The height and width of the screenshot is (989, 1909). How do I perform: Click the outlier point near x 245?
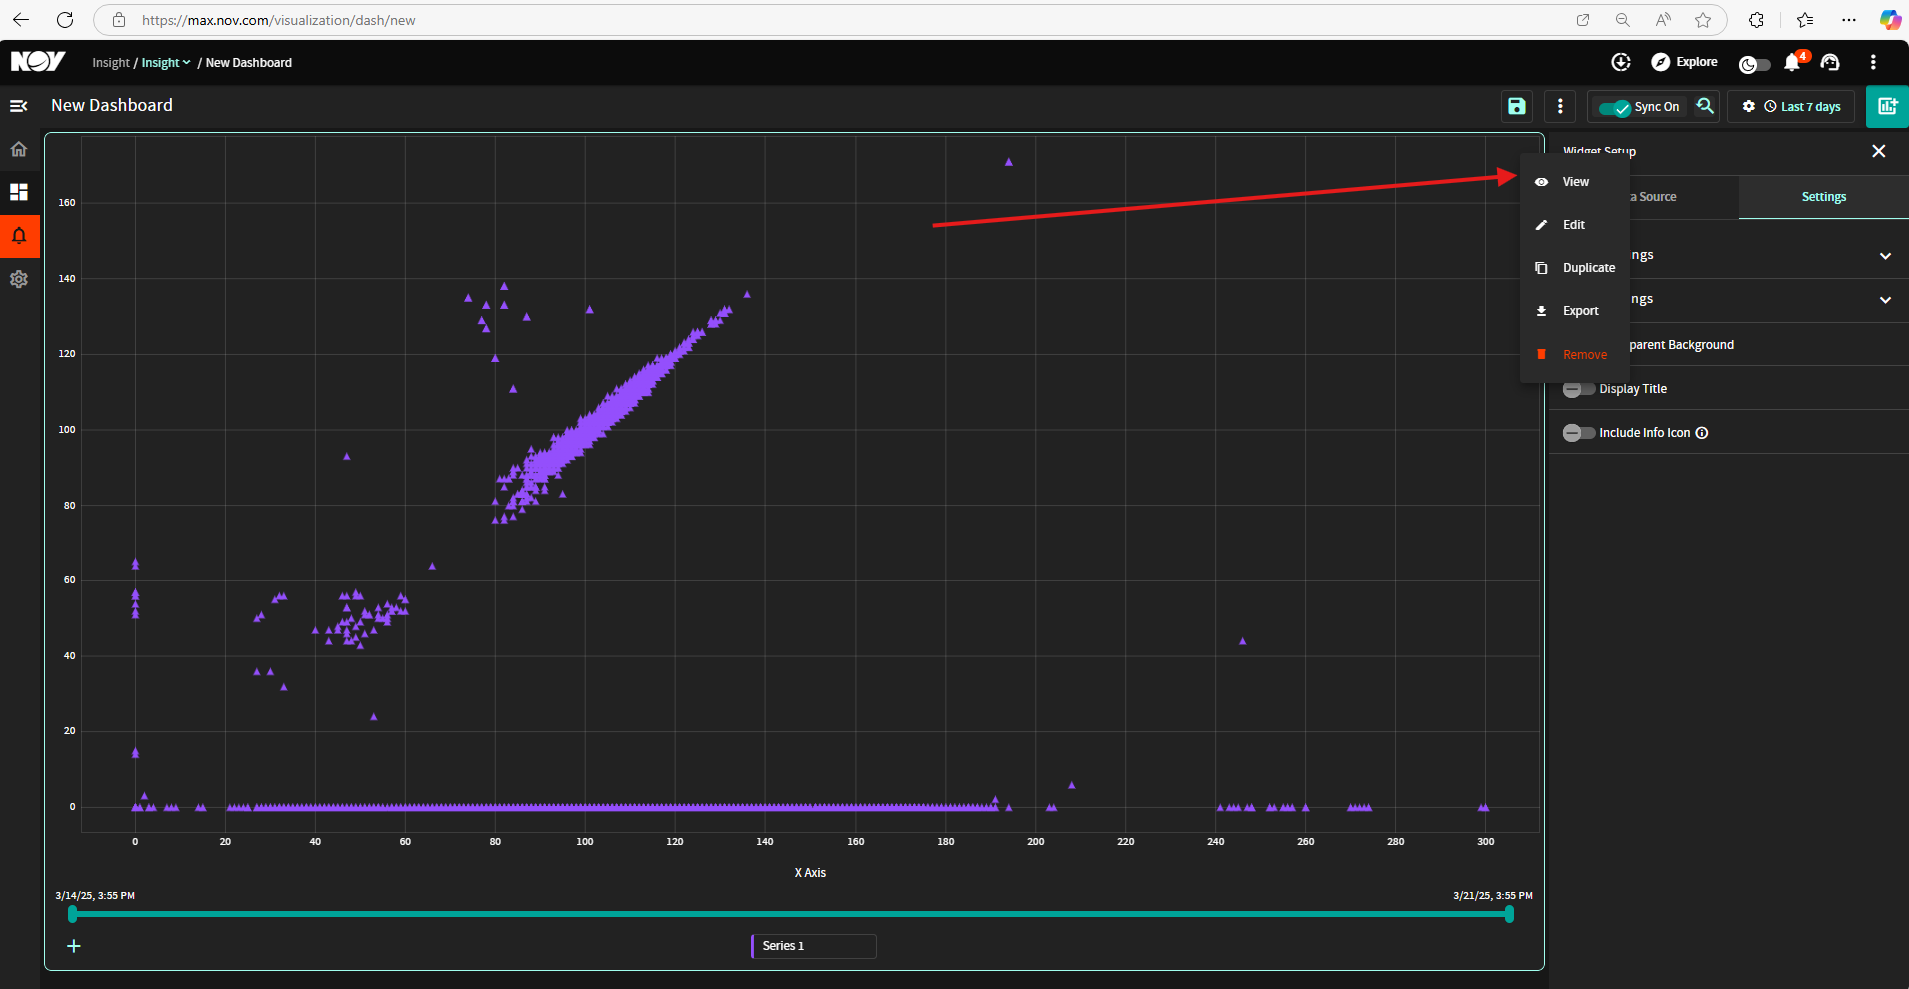pos(1242,641)
